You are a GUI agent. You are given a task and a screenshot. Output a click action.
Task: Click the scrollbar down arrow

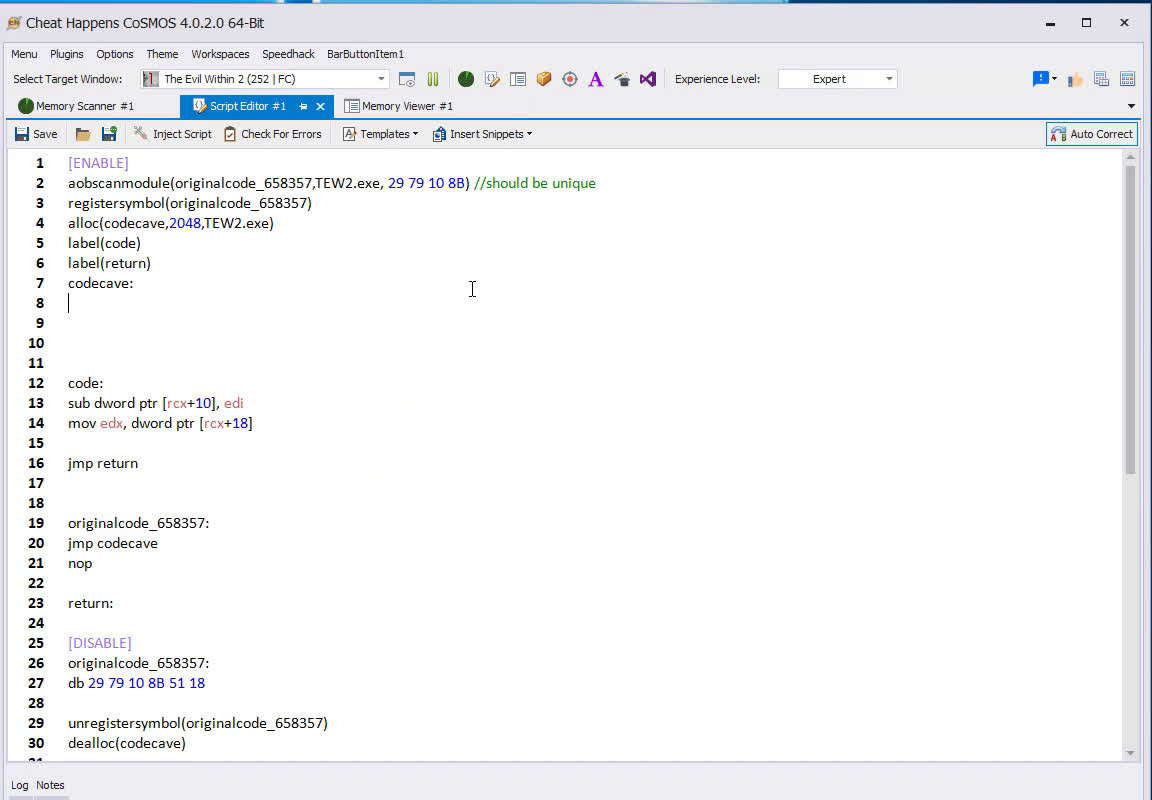[1130, 753]
